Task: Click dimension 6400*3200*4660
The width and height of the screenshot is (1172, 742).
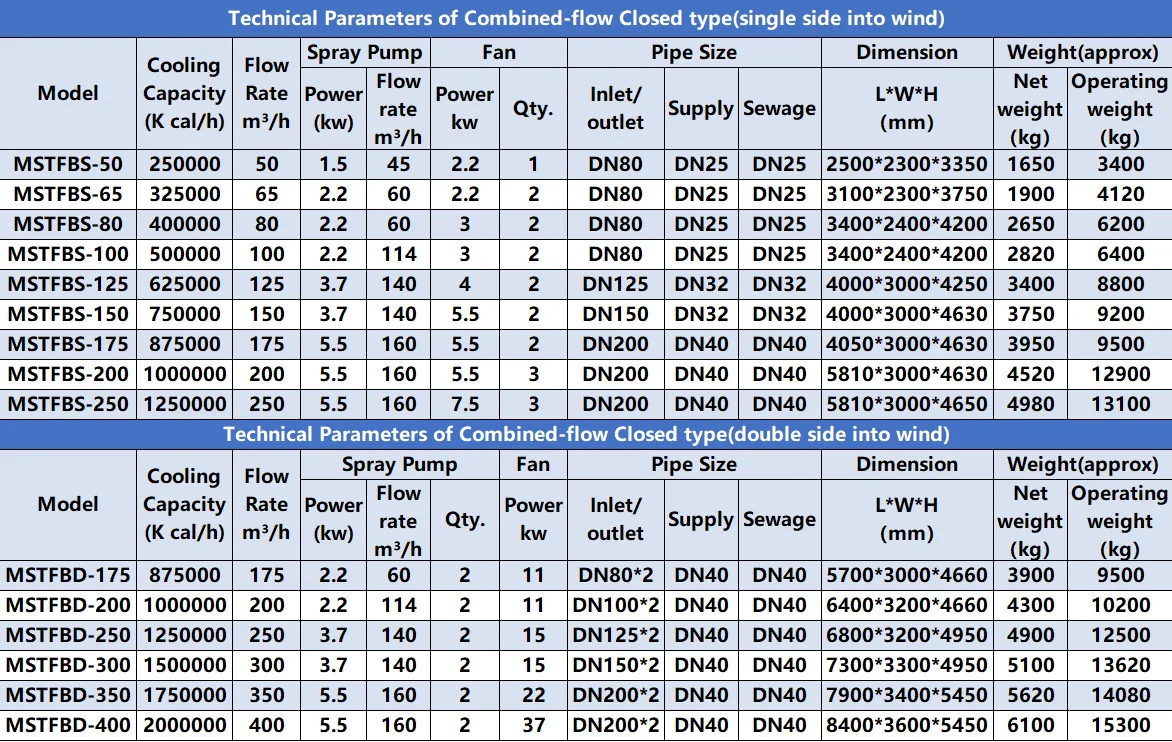Action: pos(907,605)
